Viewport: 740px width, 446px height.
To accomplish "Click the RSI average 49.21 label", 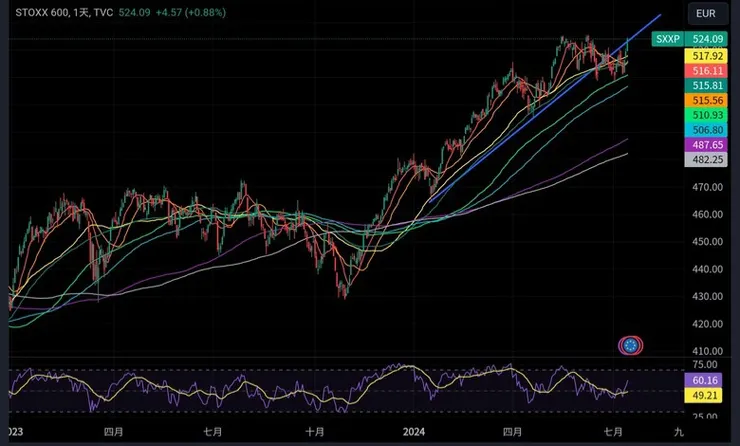I will point(703,395).
